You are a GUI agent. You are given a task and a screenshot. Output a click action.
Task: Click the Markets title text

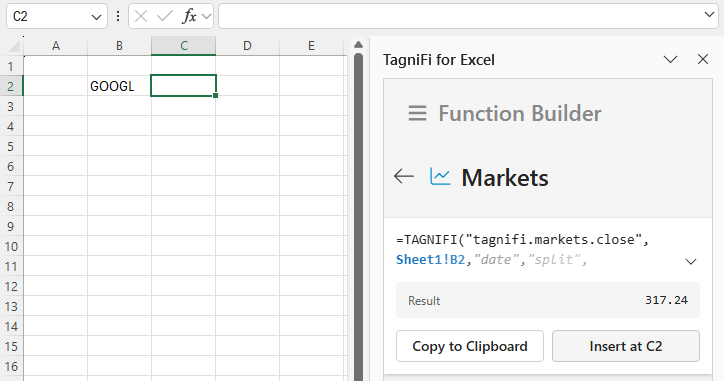[x=505, y=178]
